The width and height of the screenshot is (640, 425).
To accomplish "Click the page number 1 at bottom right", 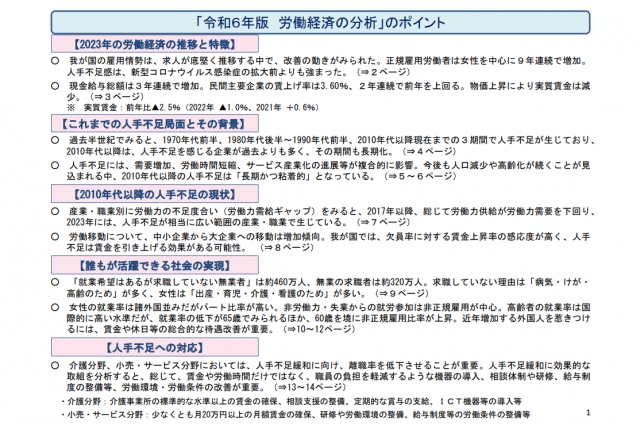I will click(x=588, y=413).
